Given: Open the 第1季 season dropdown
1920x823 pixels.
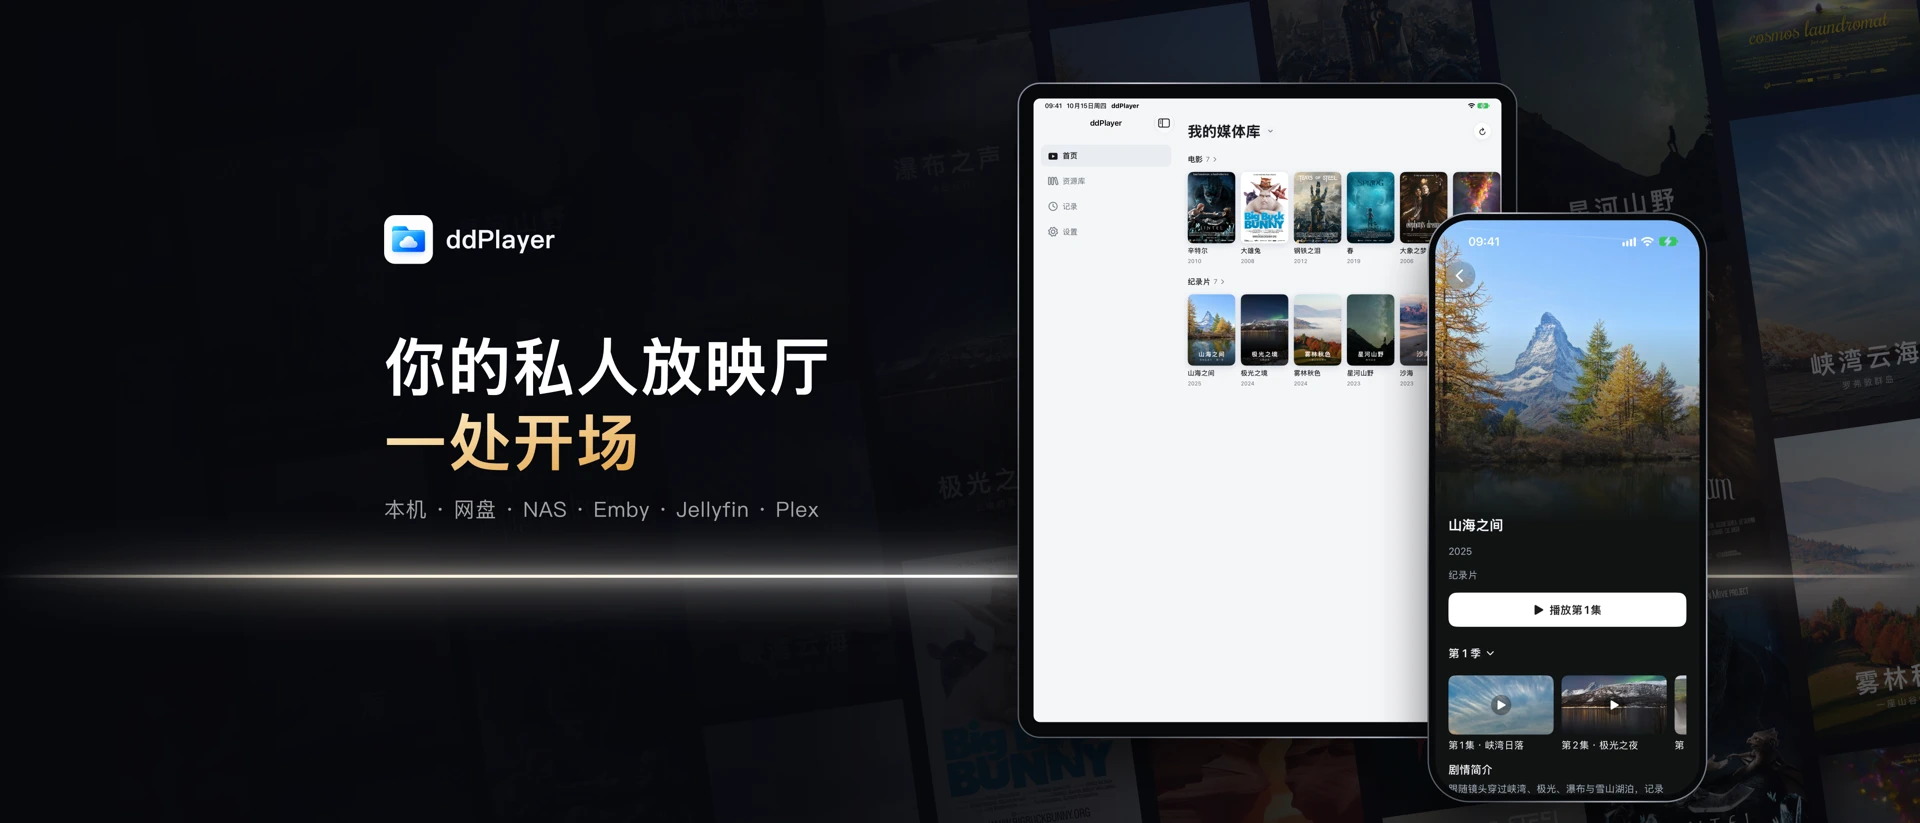Looking at the screenshot, I should (x=1471, y=653).
